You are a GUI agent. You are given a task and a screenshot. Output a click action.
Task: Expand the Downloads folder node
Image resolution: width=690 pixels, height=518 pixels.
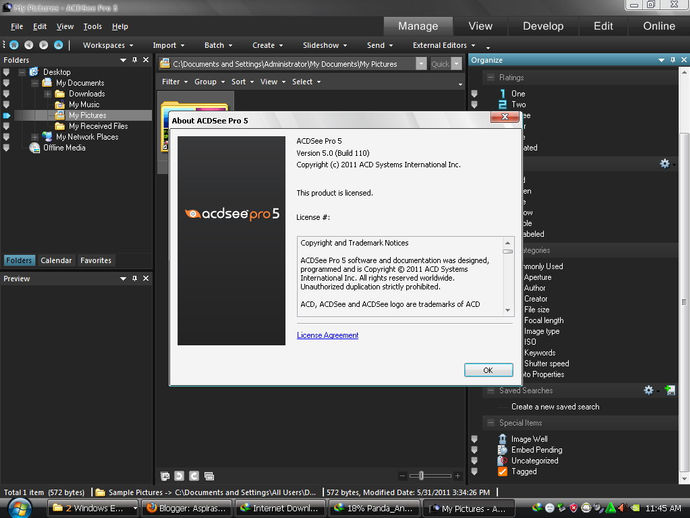[47, 94]
